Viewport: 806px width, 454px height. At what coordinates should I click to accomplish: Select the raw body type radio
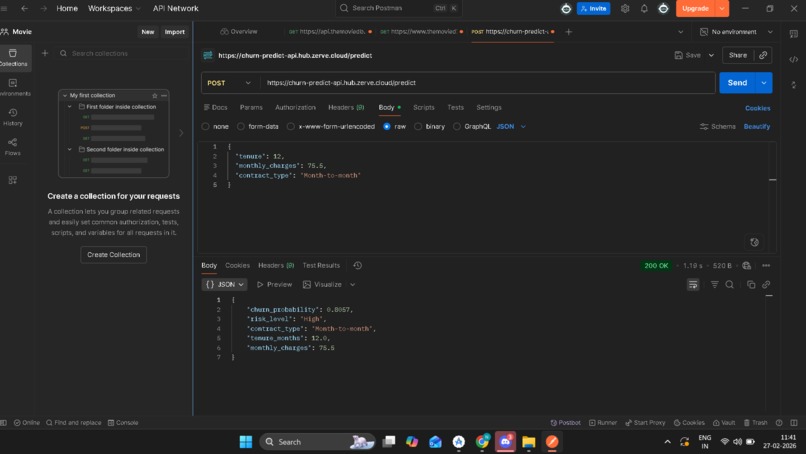pyautogui.click(x=387, y=126)
